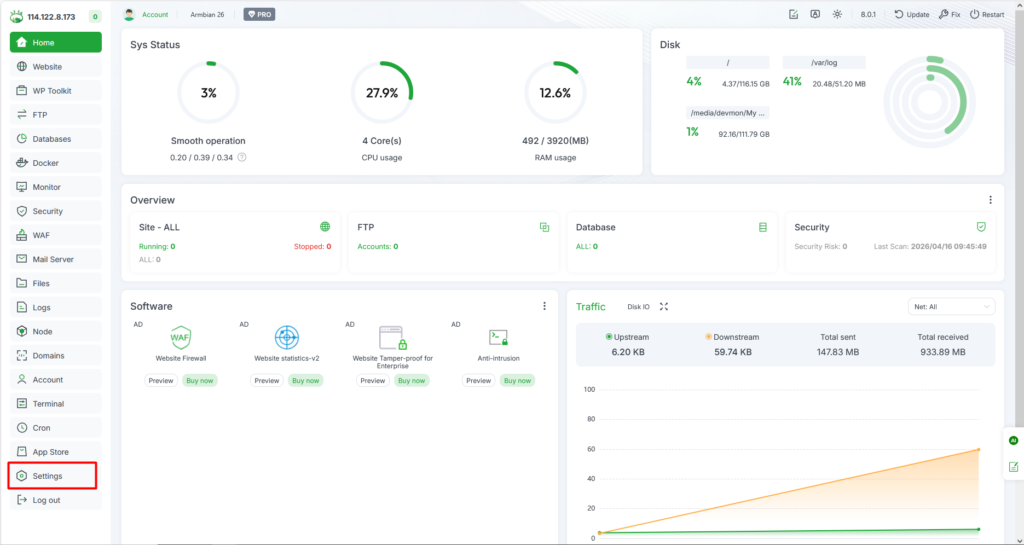Open Settings in the sidebar

tap(47, 476)
